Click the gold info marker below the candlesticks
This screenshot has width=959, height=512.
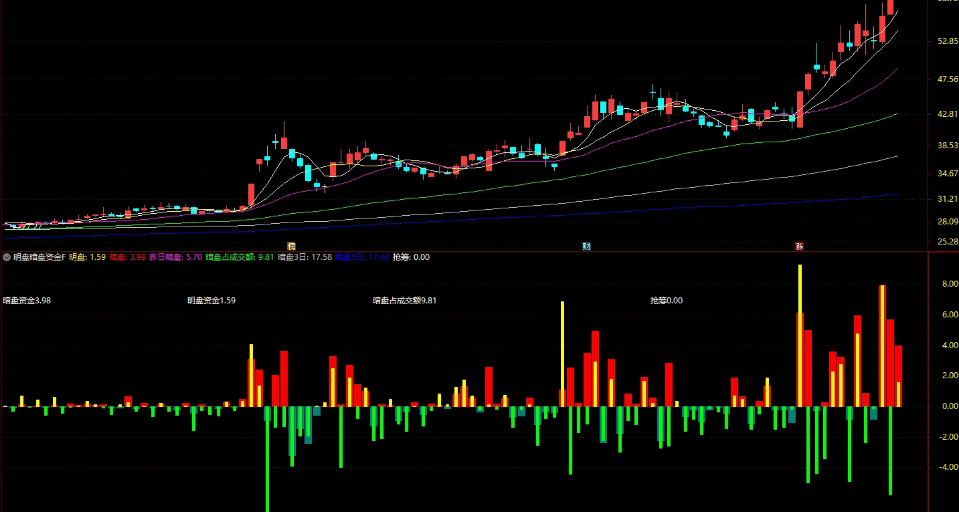coord(291,247)
